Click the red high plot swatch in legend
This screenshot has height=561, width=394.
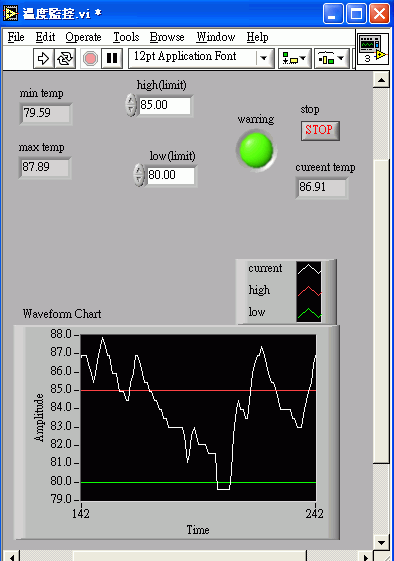click(309, 291)
